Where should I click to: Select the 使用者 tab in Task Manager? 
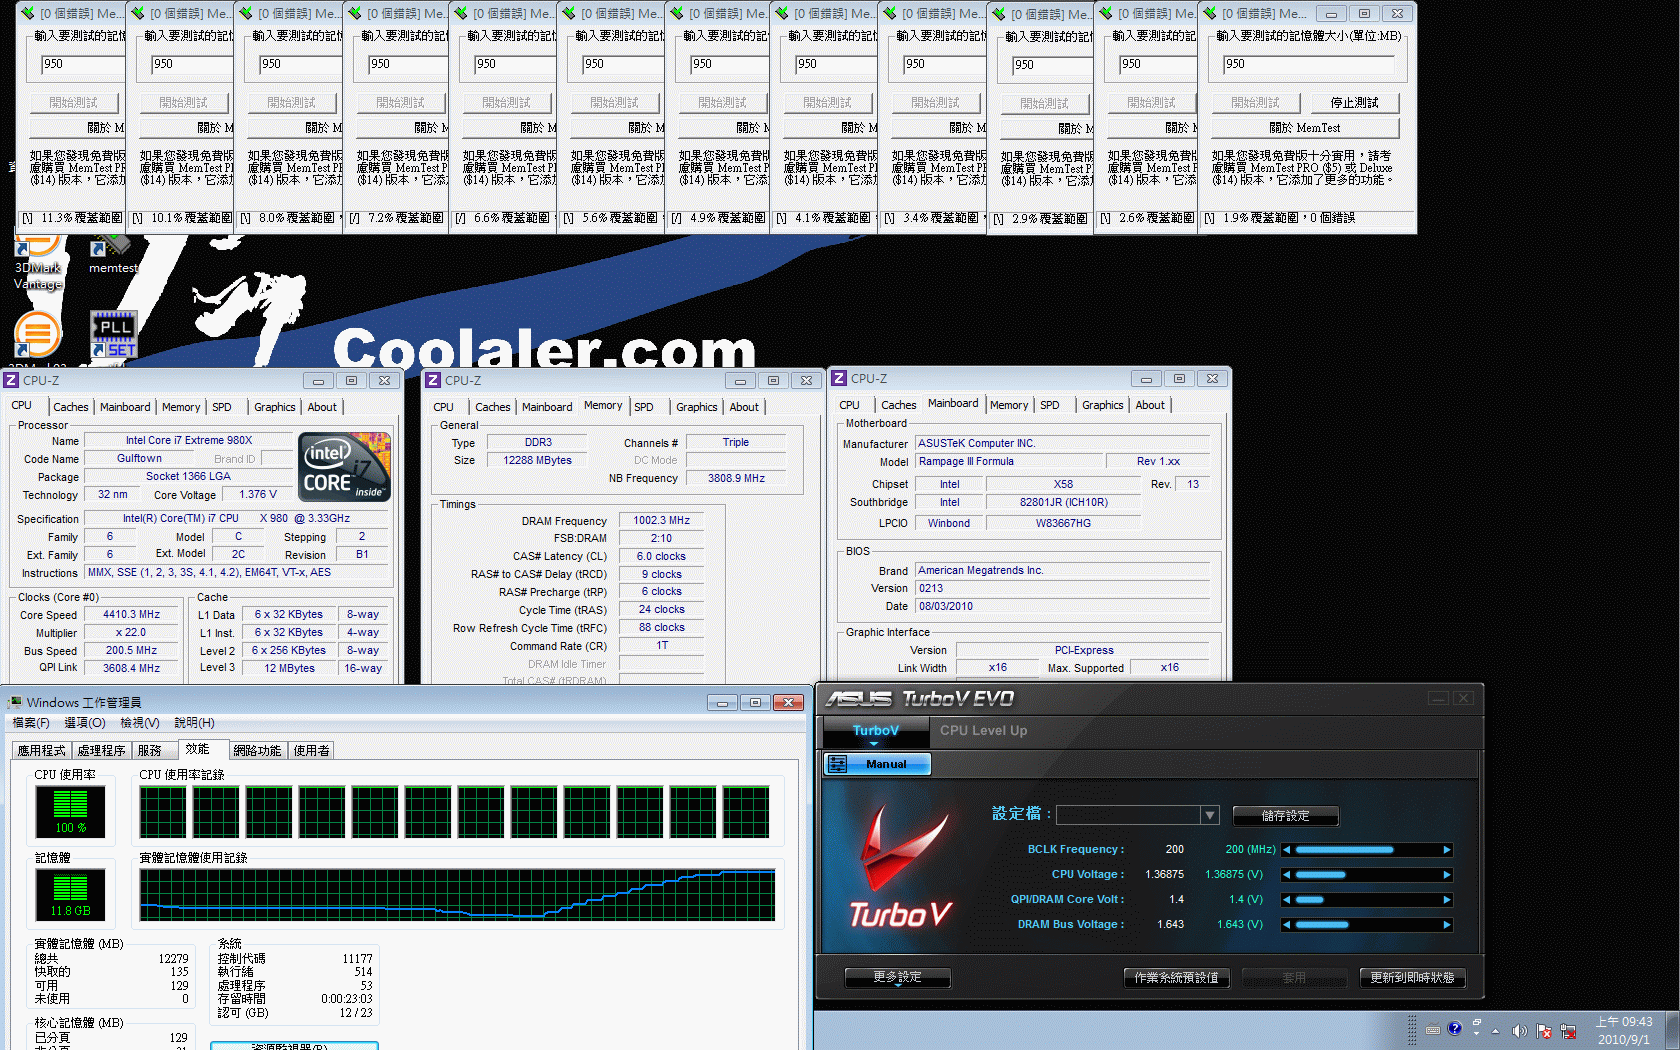[311, 750]
